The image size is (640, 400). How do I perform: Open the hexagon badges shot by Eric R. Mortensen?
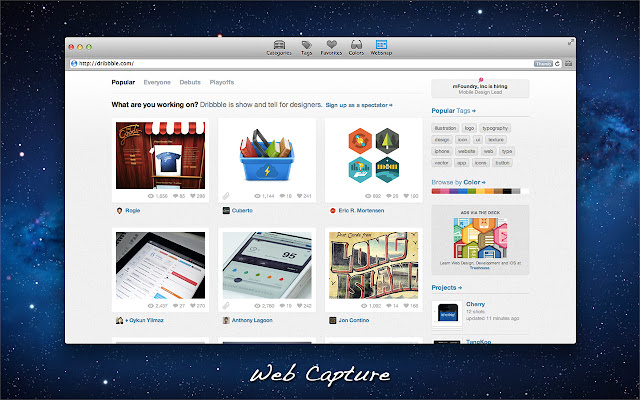coord(373,155)
